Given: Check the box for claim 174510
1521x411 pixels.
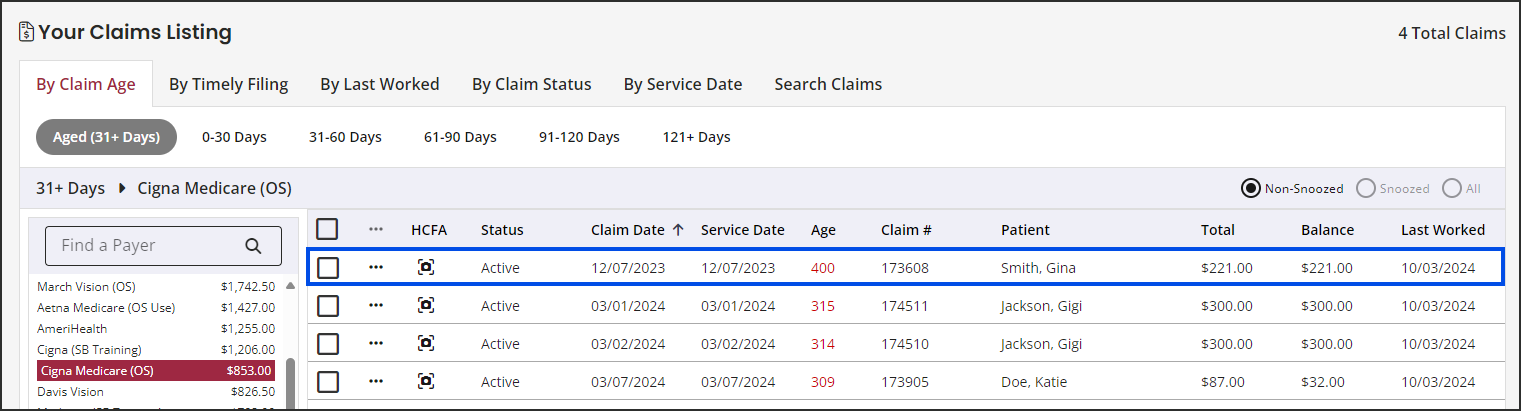Looking at the screenshot, I should pyautogui.click(x=328, y=344).
